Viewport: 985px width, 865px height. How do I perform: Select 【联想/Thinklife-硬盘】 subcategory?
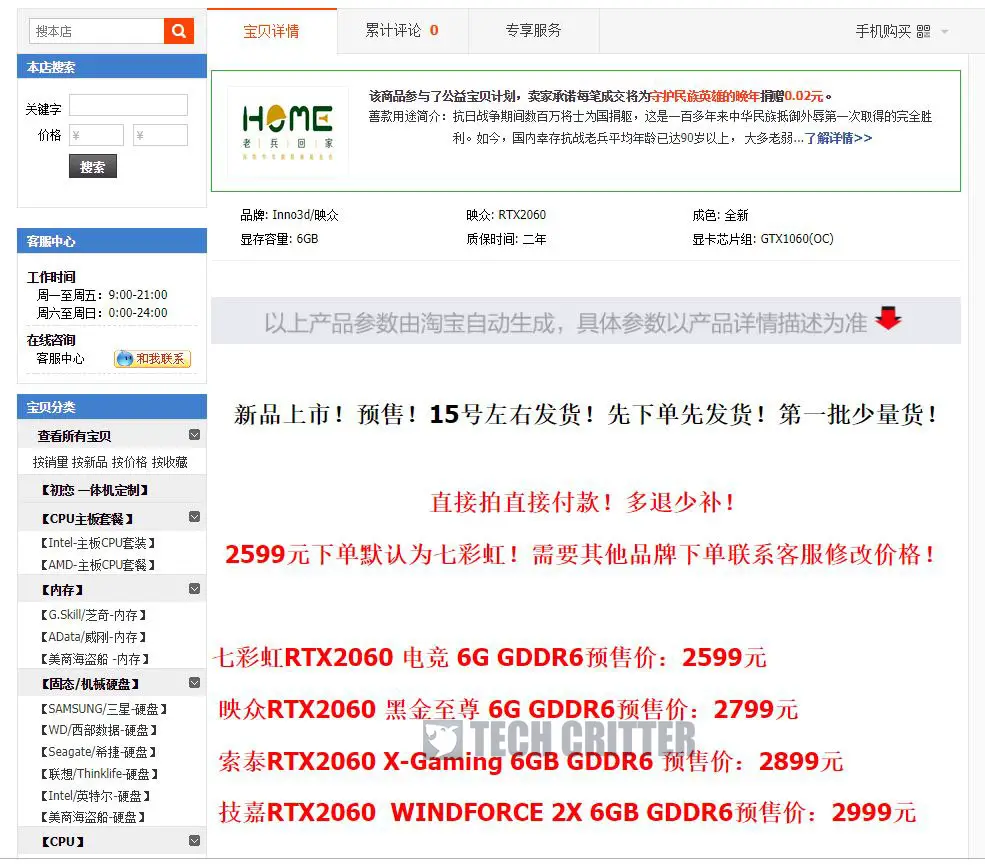[99, 774]
